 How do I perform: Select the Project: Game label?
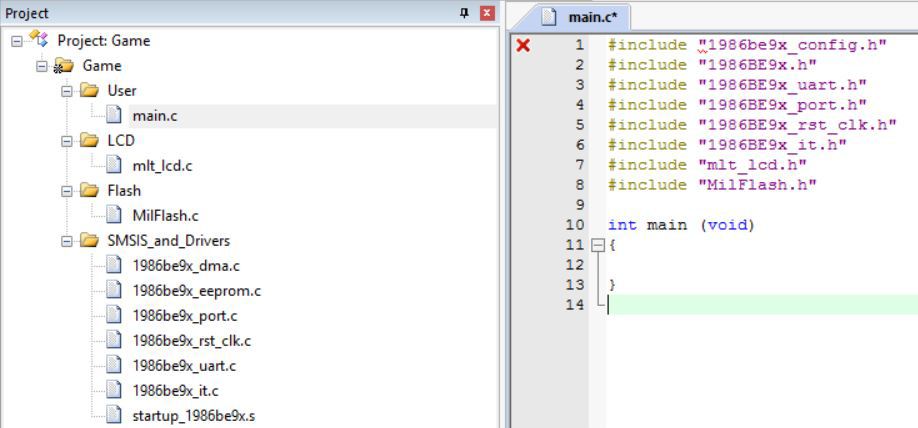[104, 41]
